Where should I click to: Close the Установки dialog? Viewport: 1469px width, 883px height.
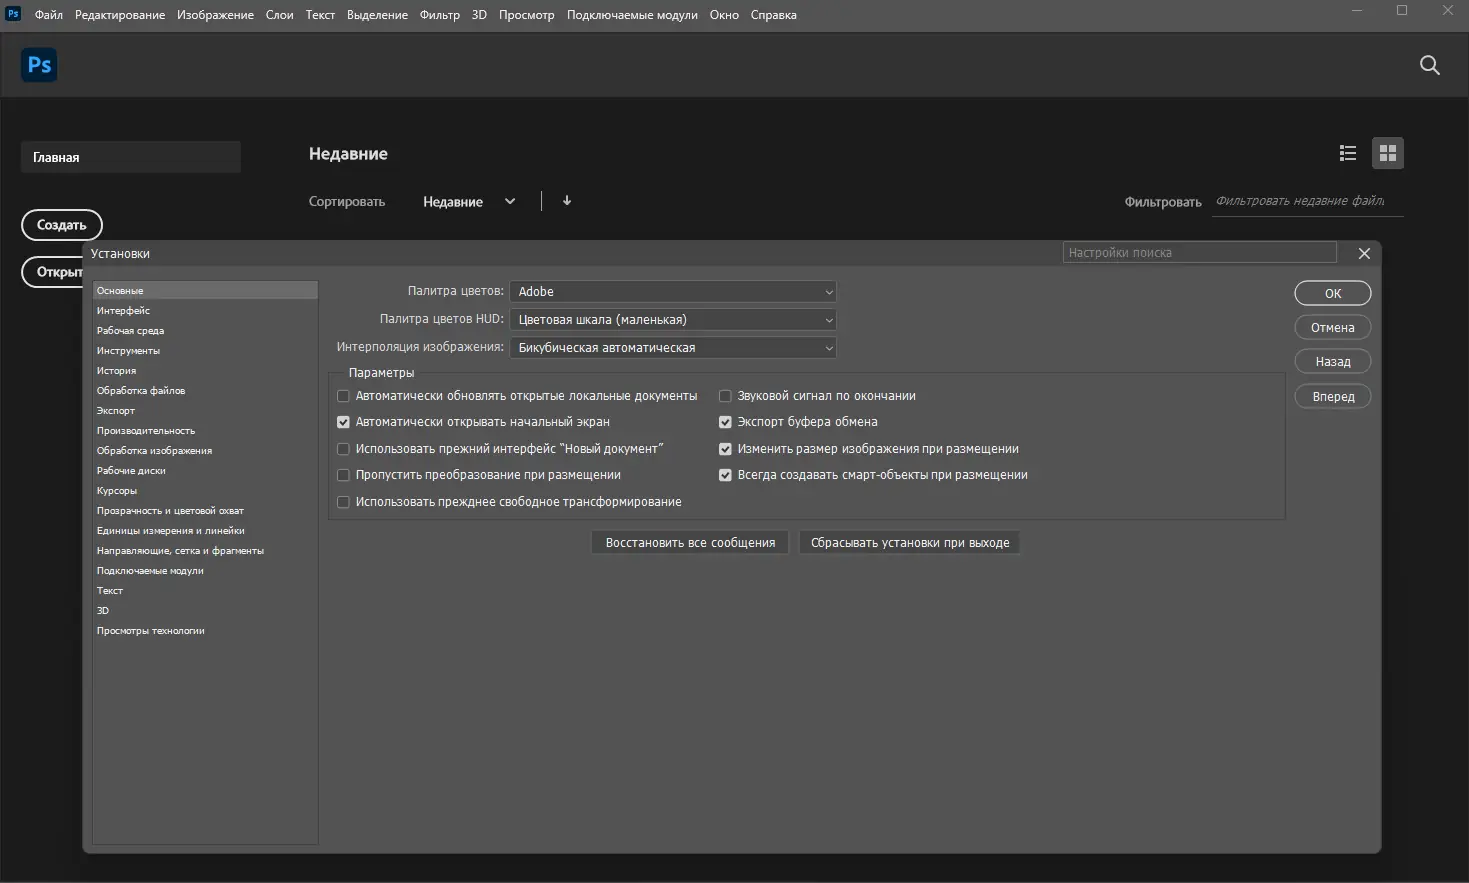pos(1364,253)
